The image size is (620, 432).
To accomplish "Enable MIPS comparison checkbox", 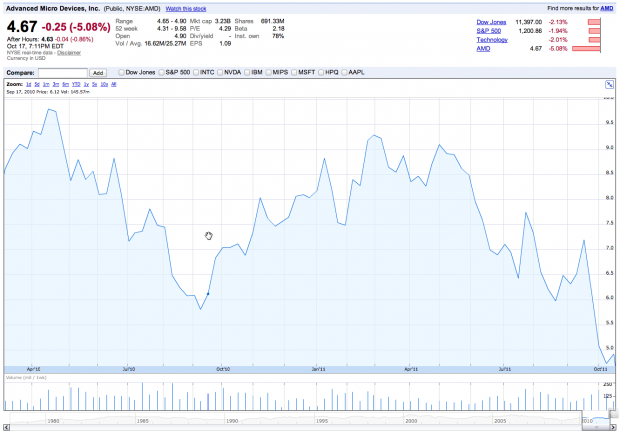I will (x=268, y=72).
